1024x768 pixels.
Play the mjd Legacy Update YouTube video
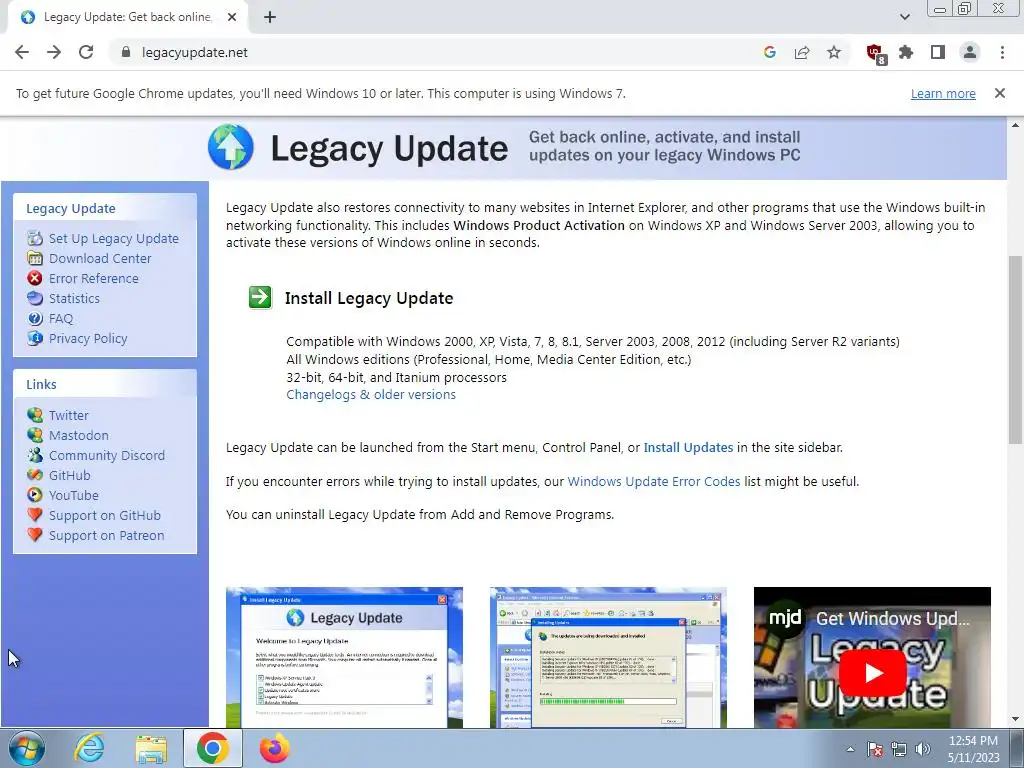coord(872,673)
